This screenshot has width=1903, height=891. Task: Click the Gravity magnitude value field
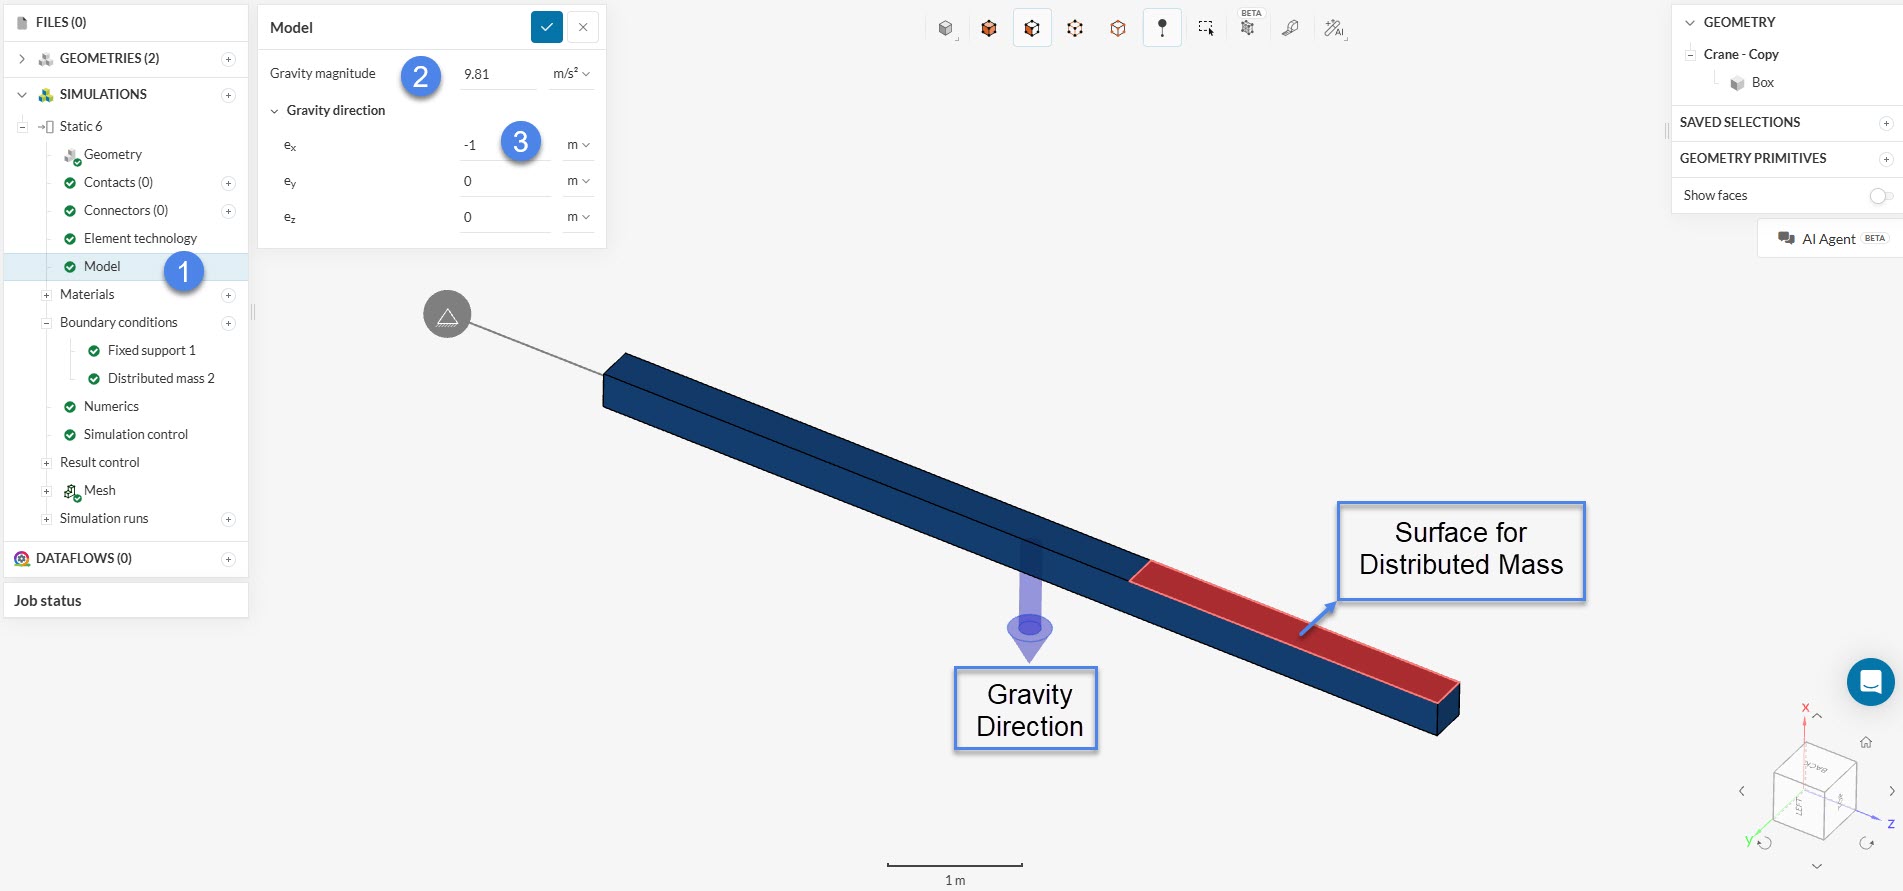497,74
